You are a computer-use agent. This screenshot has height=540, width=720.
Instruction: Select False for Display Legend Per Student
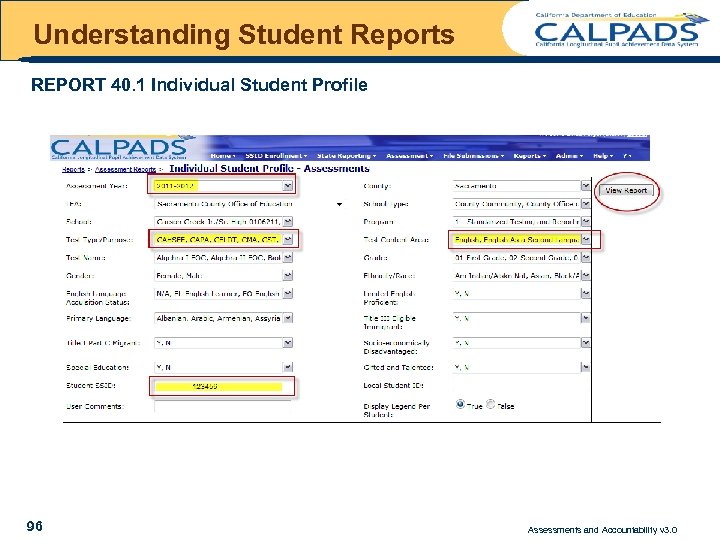click(490, 405)
